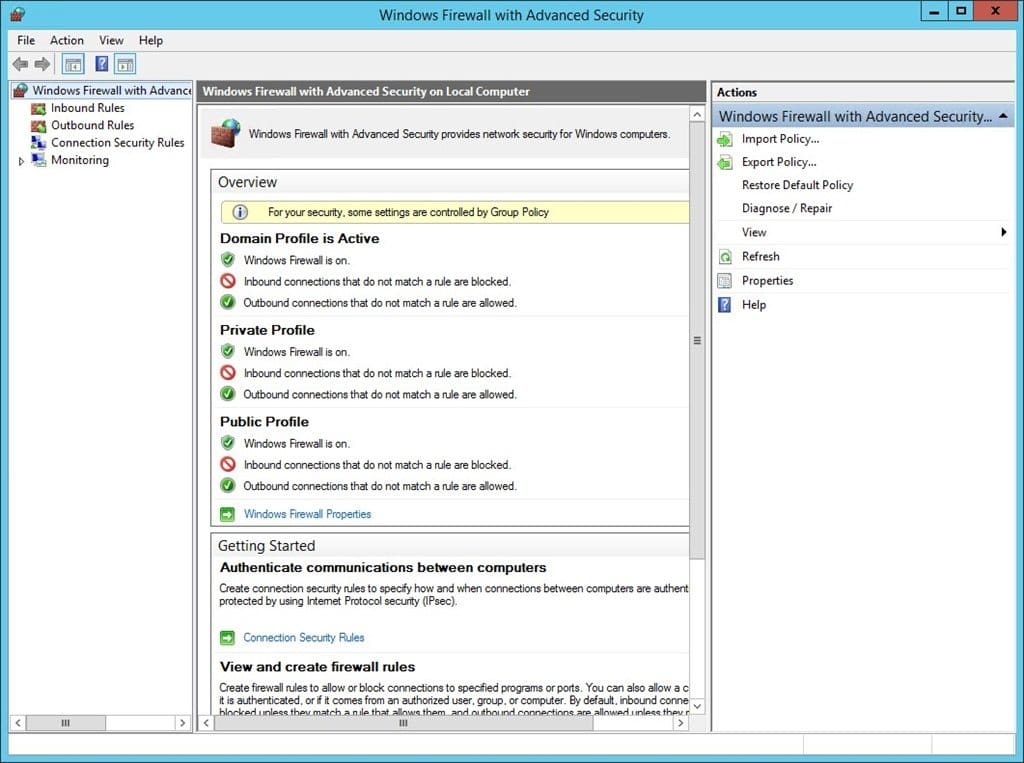Select Outbound Rules in the tree
This screenshot has height=763, width=1024.
[x=92, y=125]
